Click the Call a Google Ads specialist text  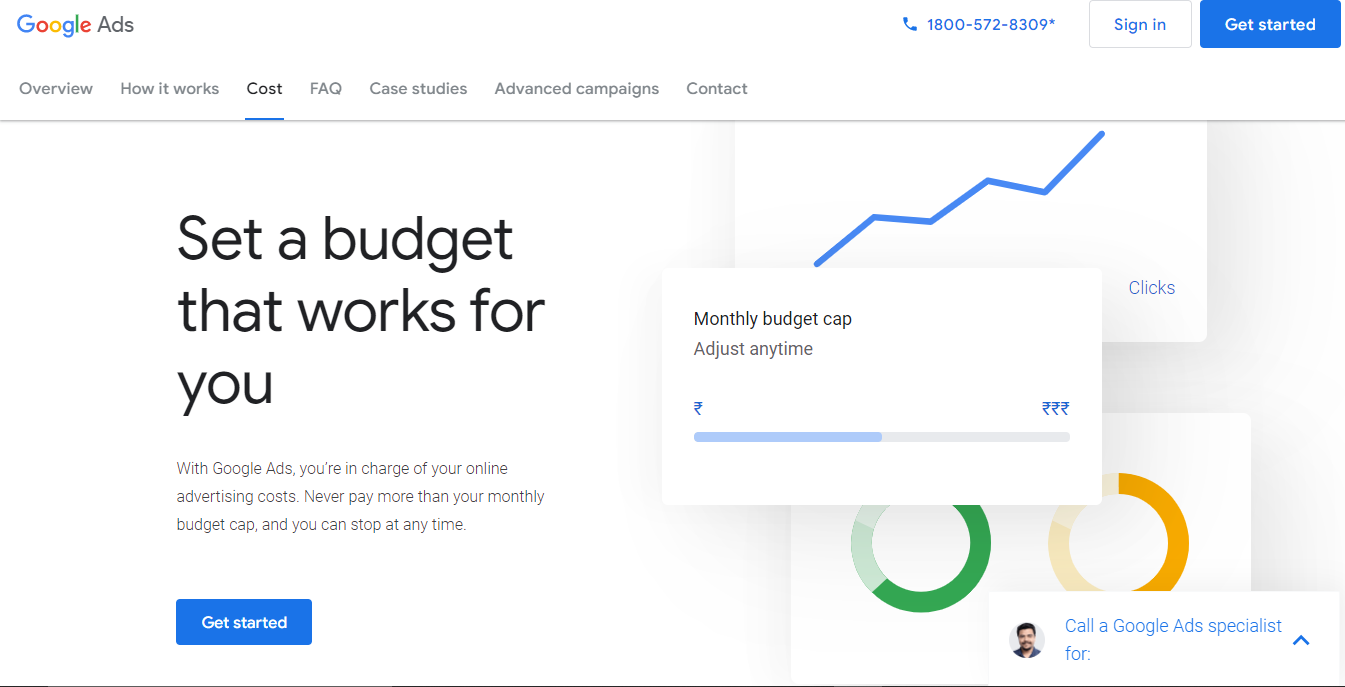click(x=1173, y=639)
